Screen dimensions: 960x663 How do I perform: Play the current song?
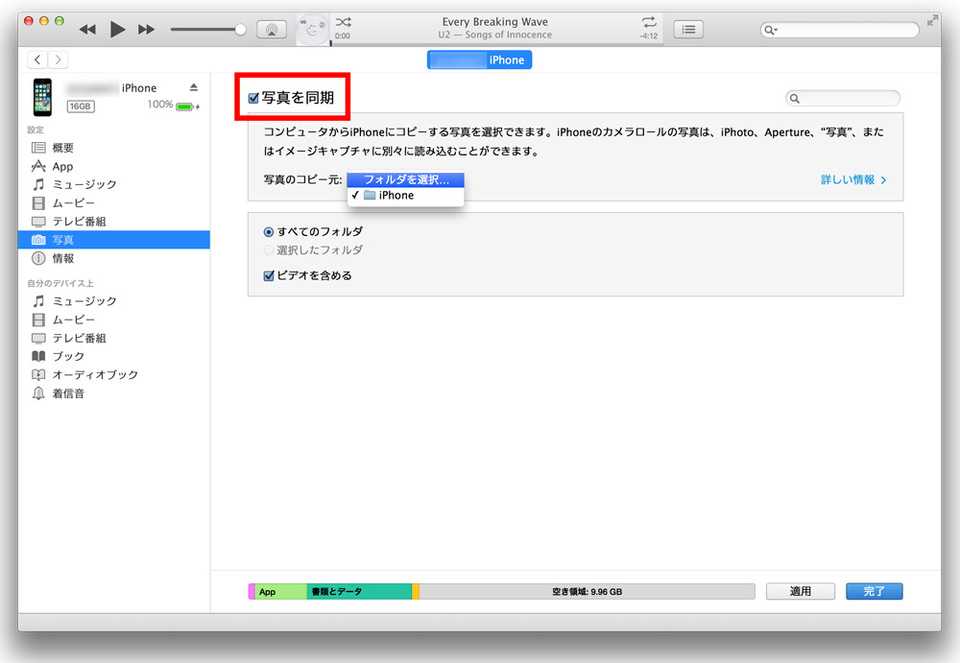pyautogui.click(x=117, y=29)
